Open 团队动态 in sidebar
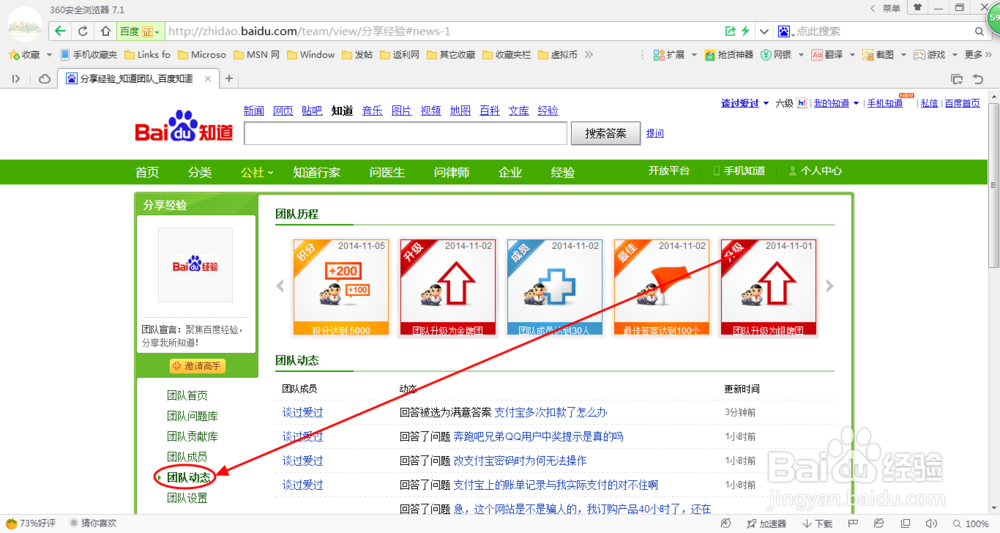 point(188,477)
